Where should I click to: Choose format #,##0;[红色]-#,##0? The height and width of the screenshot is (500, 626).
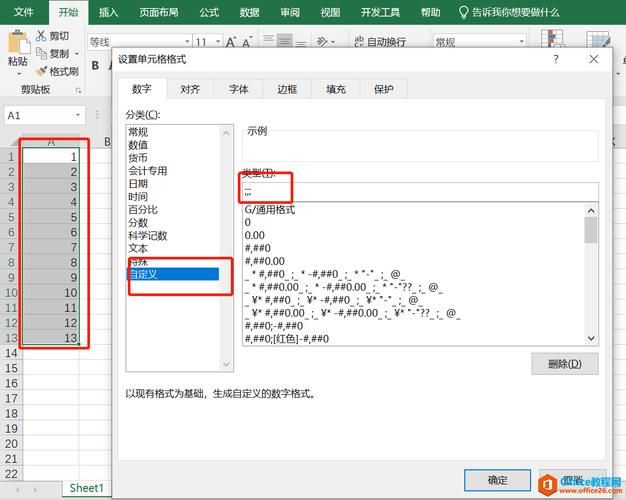[x=287, y=339]
